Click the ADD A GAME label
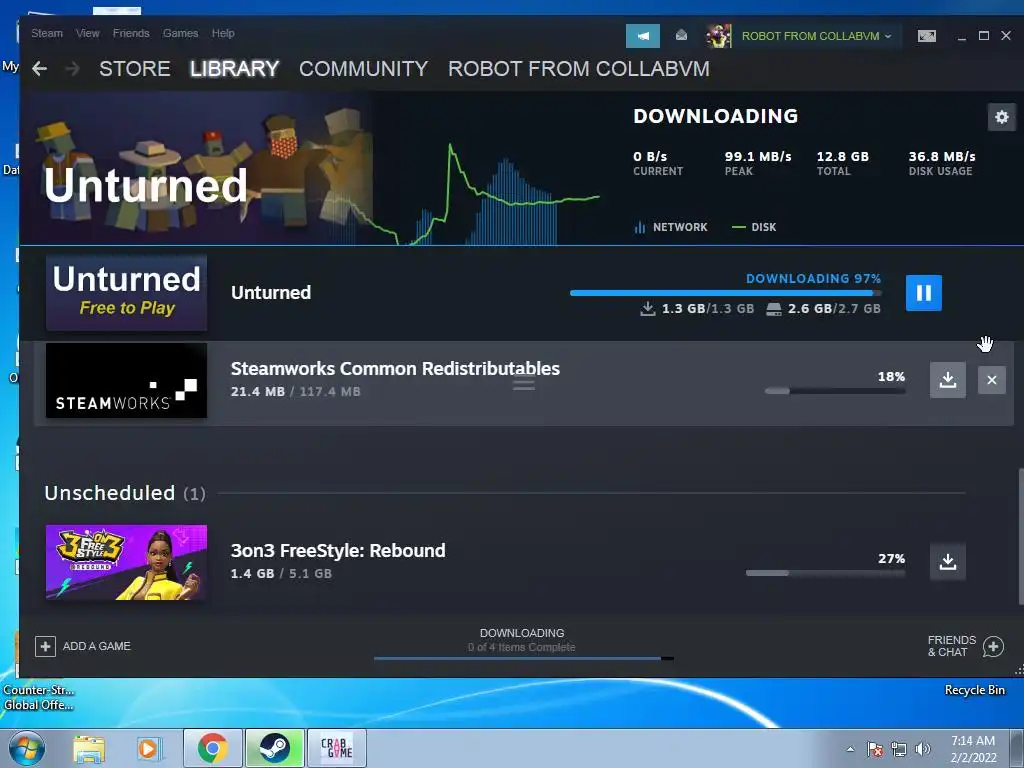Image resolution: width=1024 pixels, height=768 pixels. [97, 647]
